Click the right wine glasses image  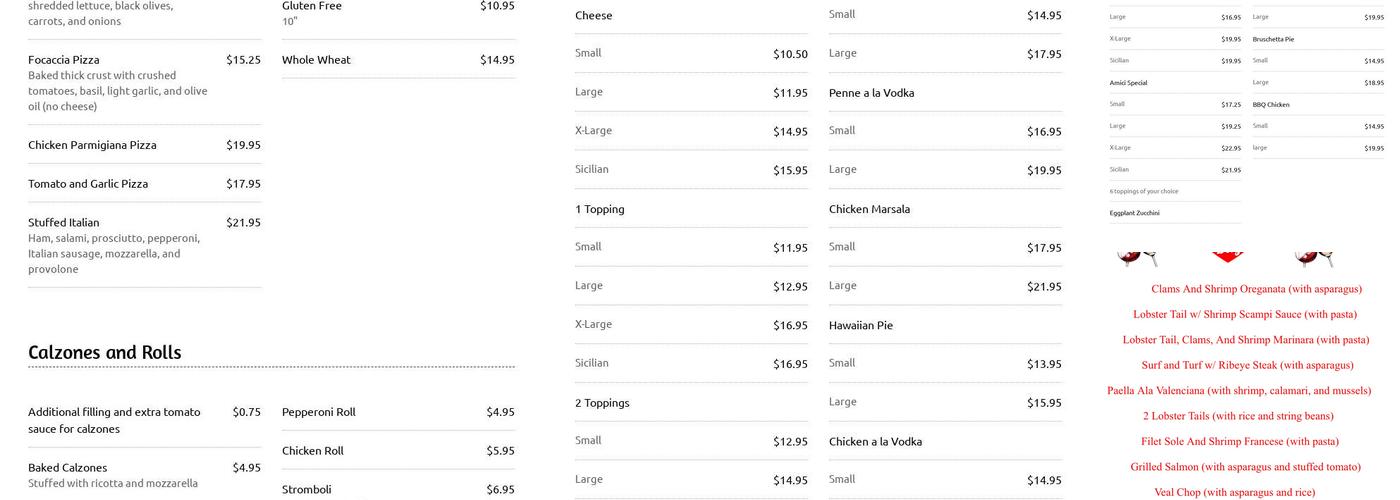(x=1313, y=257)
